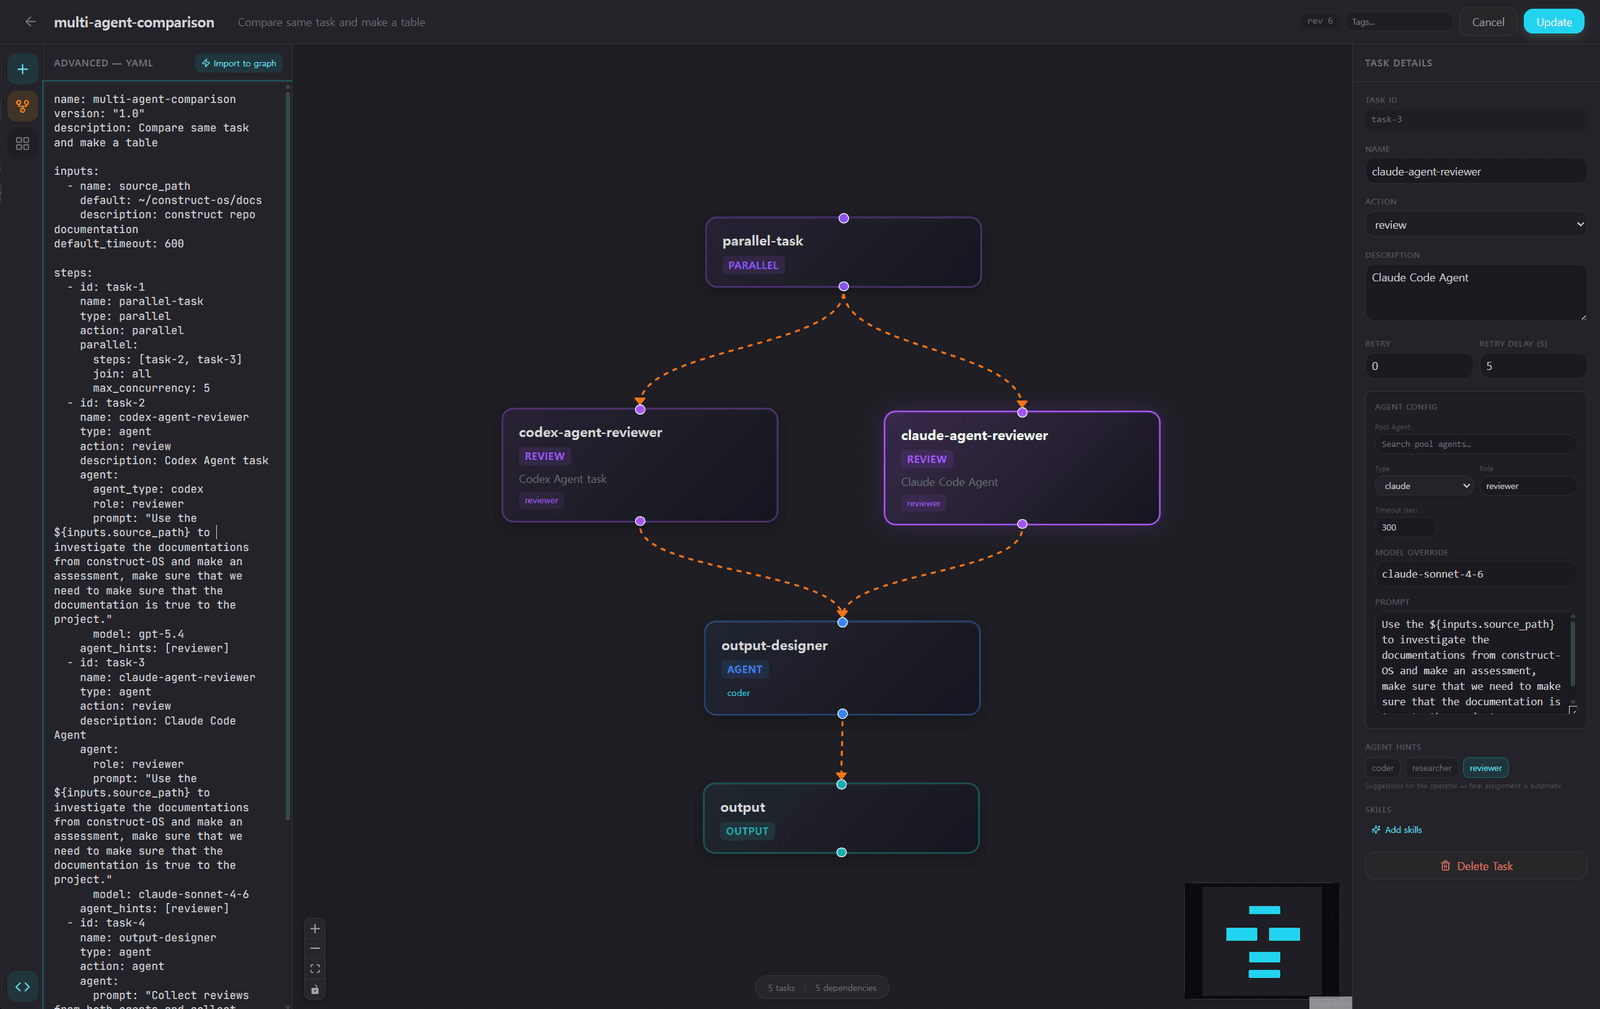
Task: Click the Delete Task button
Action: tap(1476, 866)
